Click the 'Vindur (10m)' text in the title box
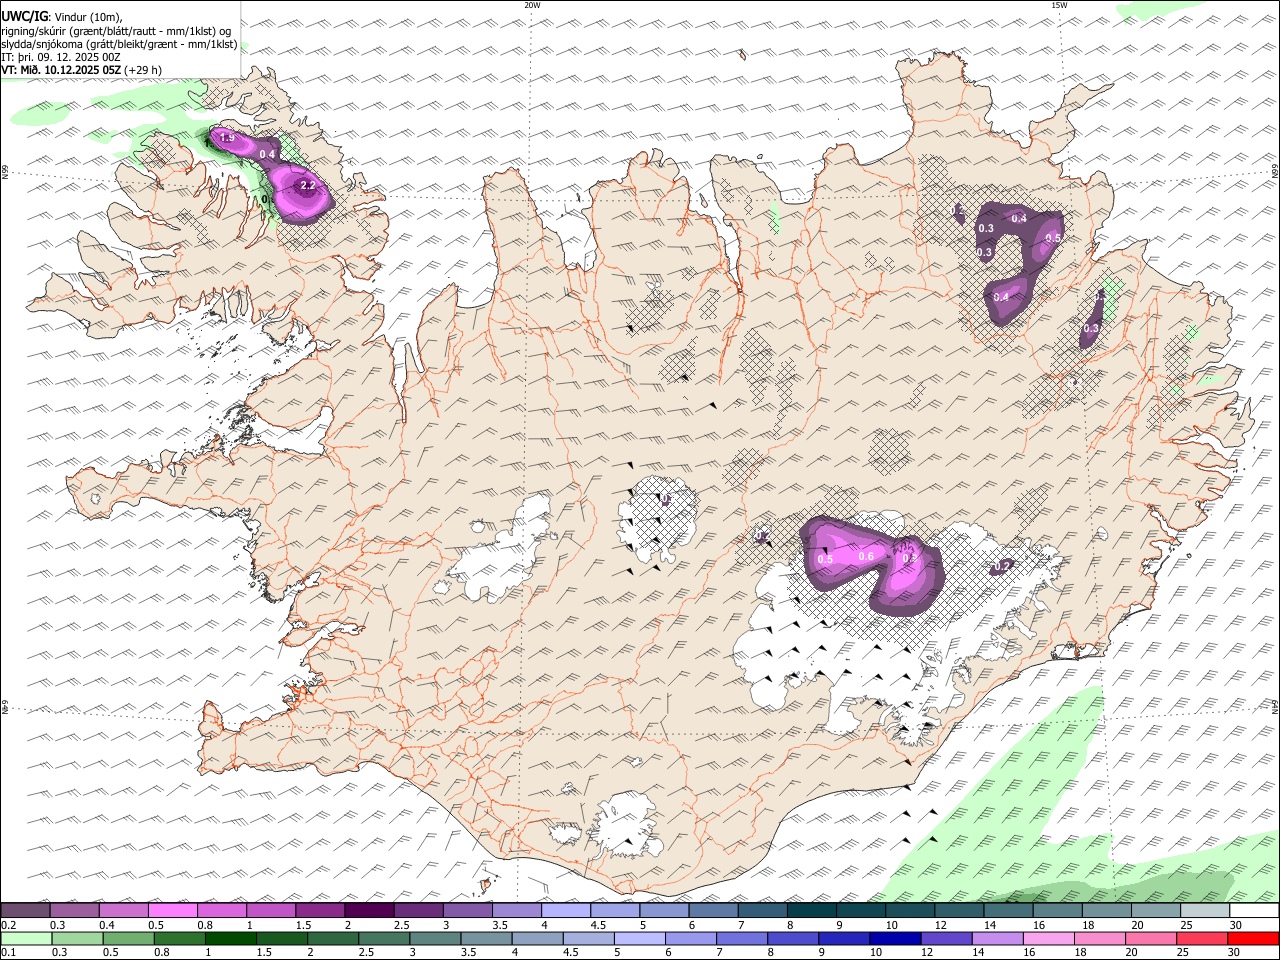Image resolution: width=1280 pixels, height=960 pixels. [90, 17]
